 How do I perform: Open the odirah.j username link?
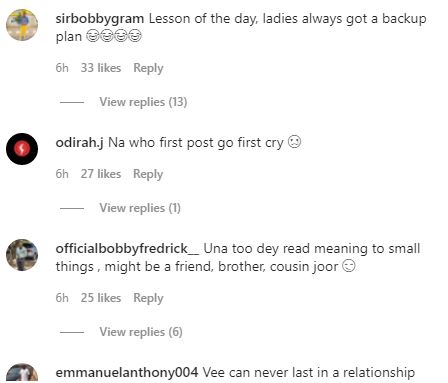pos(79,143)
